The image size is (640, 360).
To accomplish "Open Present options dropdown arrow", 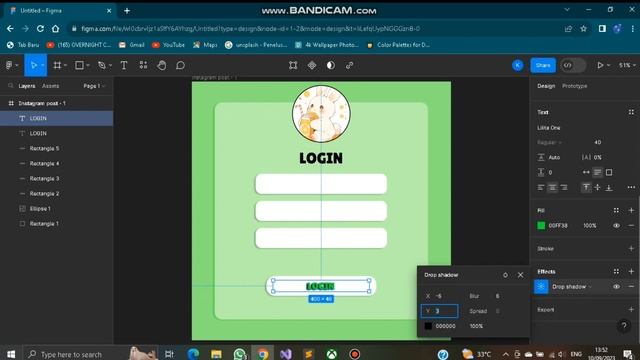I will click(x=609, y=65).
